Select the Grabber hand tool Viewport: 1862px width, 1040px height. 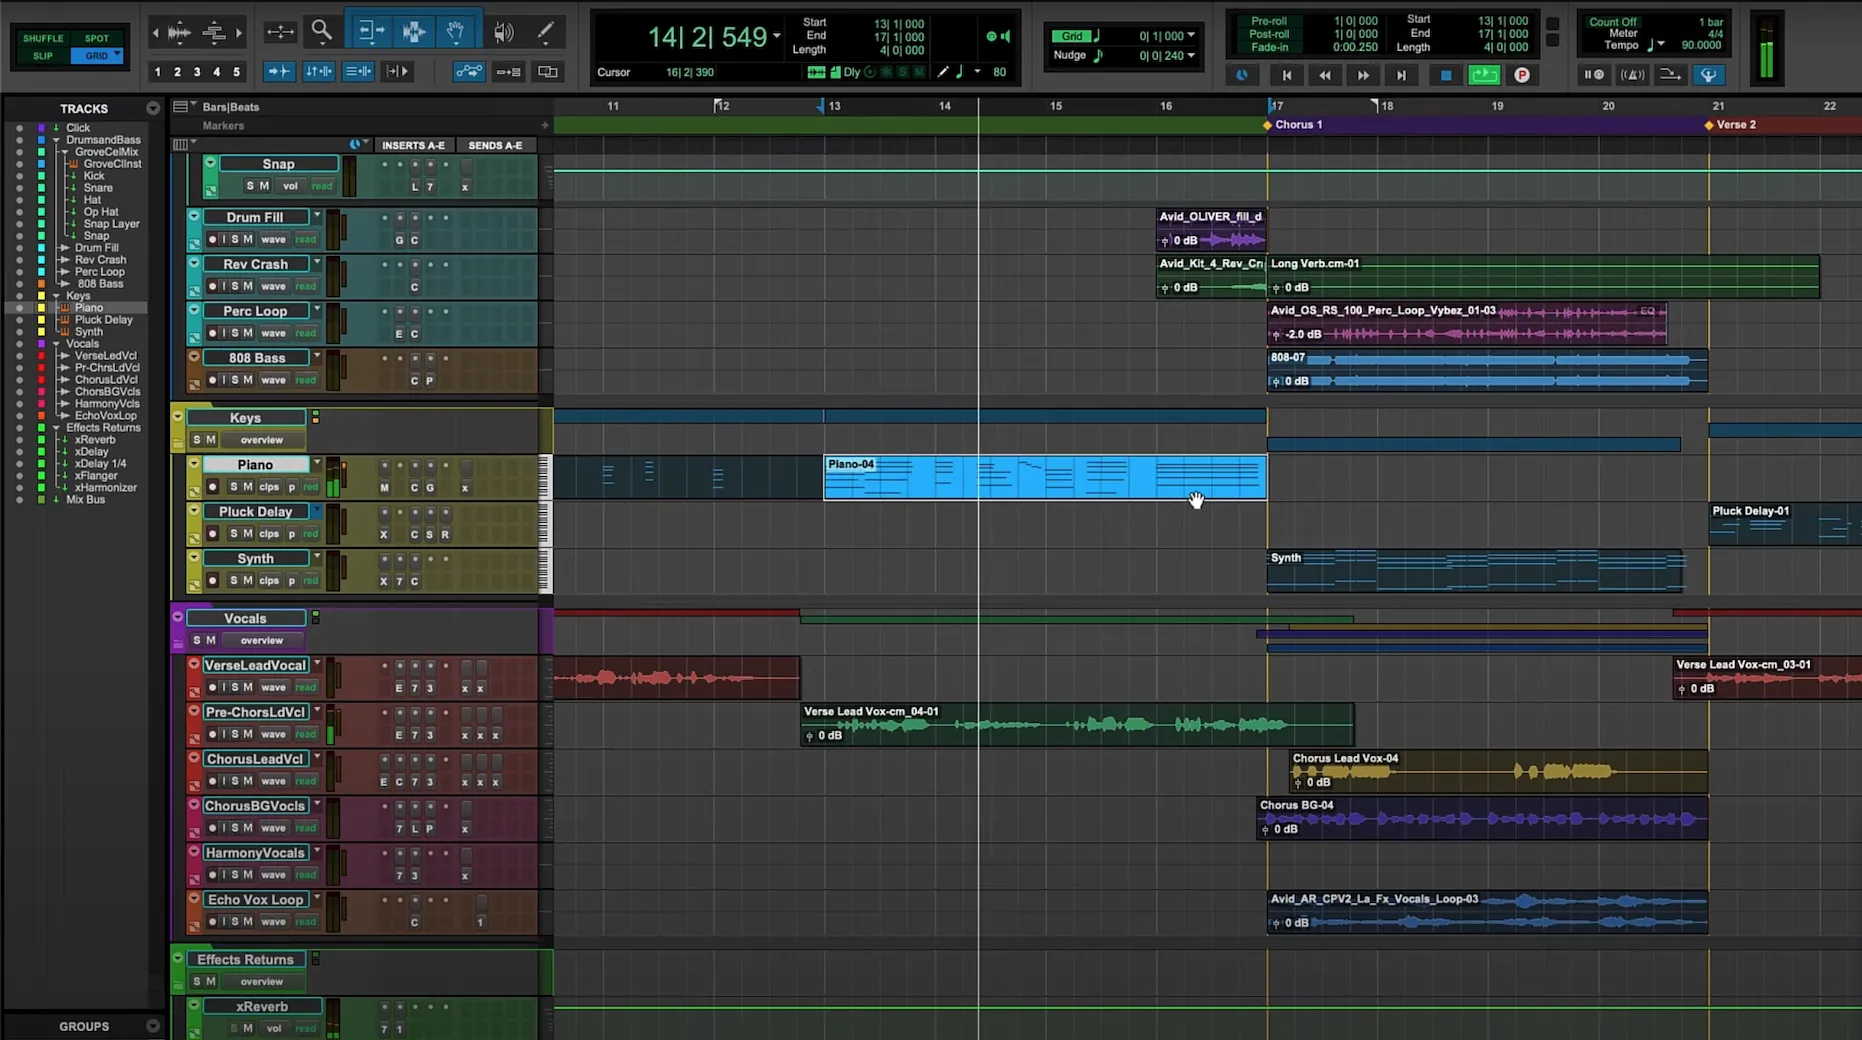click(x=456, y=31)
